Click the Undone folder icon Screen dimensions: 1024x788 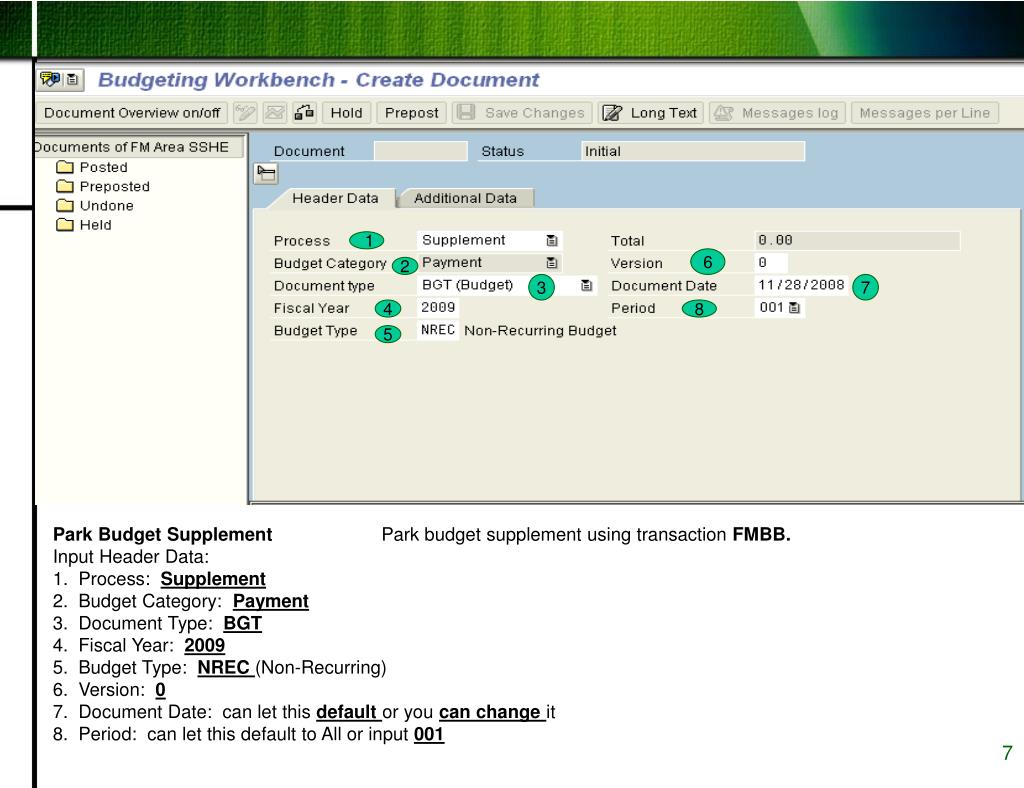pyautogui.click(x=65, y=206)
